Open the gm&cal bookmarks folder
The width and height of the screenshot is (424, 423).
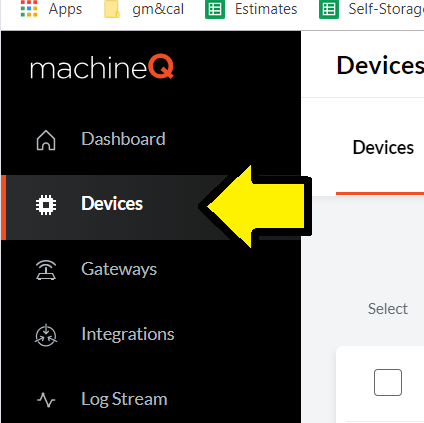[158, 9]
